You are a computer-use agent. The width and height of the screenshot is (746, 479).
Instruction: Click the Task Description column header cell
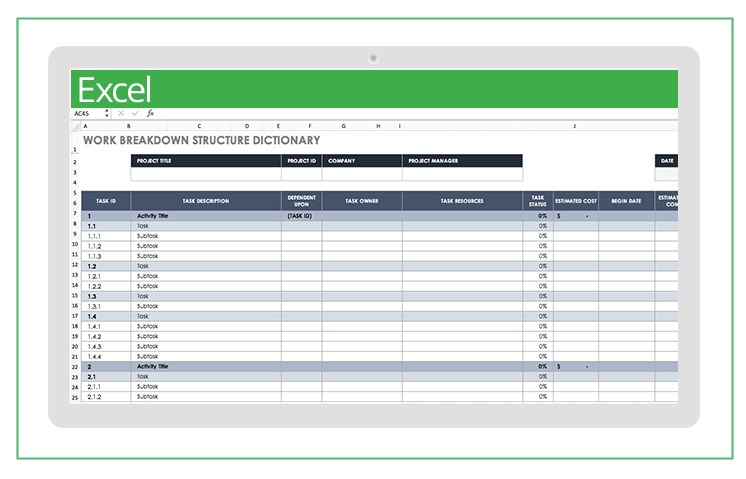(x=205, y=201)
